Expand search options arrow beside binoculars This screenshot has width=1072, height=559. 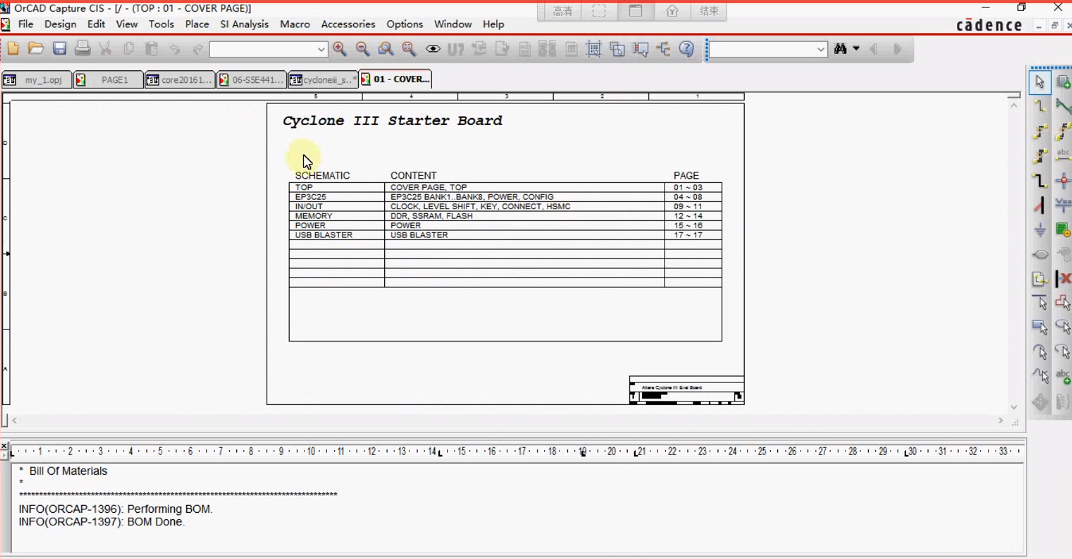point(856,49)
